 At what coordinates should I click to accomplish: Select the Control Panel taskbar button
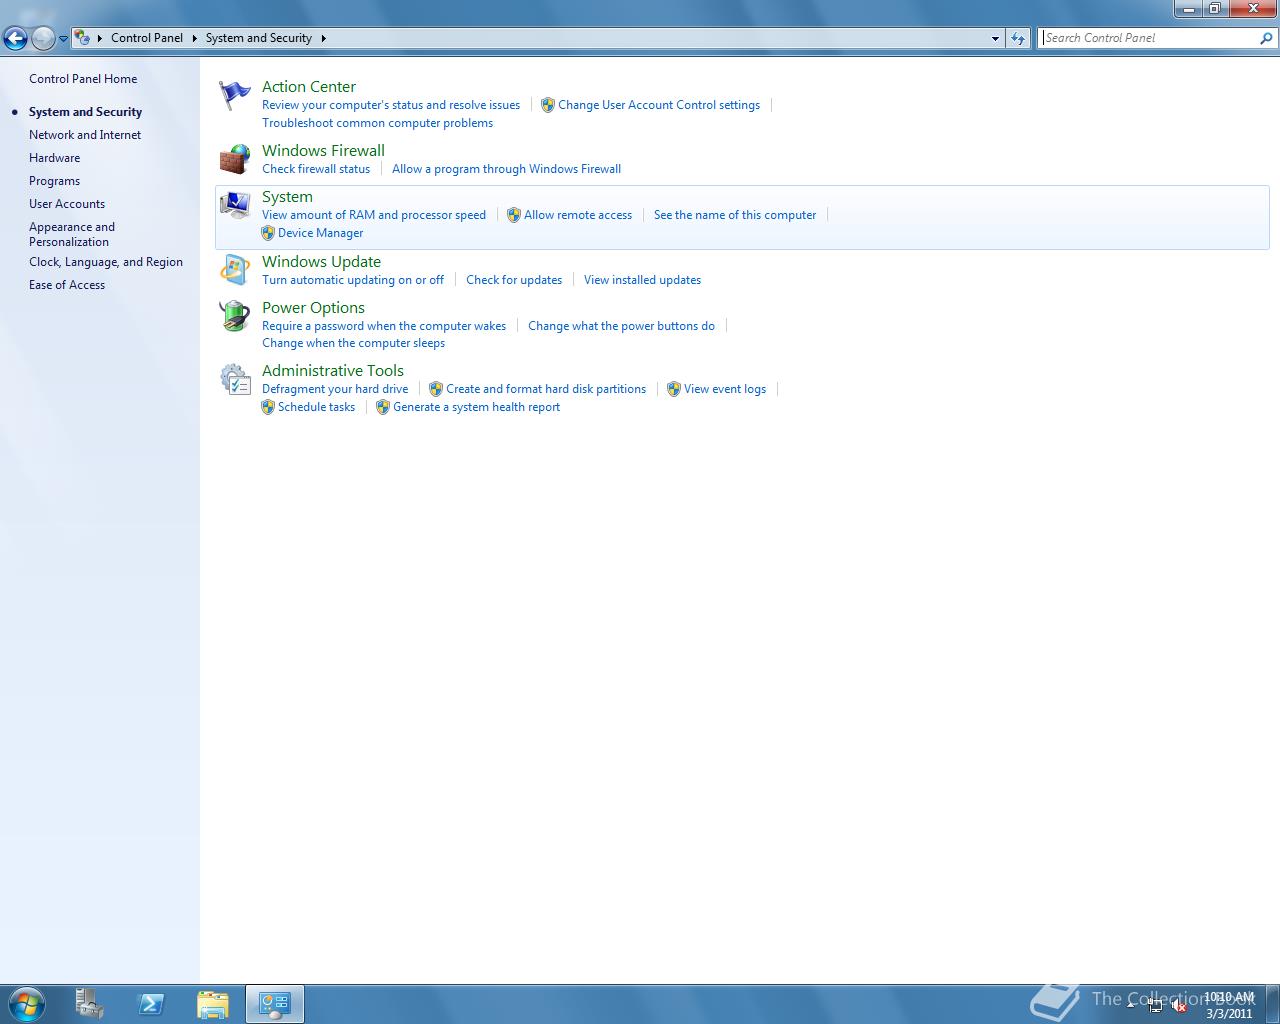[x=275, y=1004]
